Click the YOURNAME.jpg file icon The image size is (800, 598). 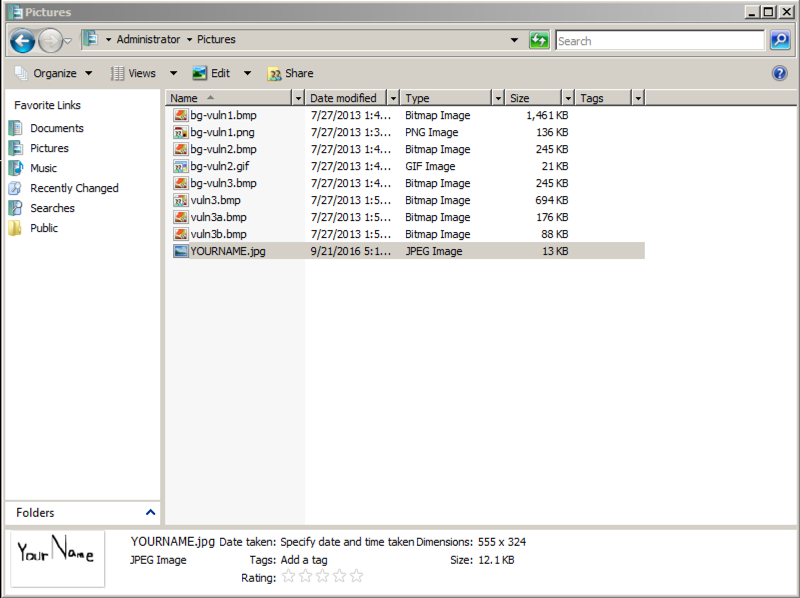click(181, 251)
